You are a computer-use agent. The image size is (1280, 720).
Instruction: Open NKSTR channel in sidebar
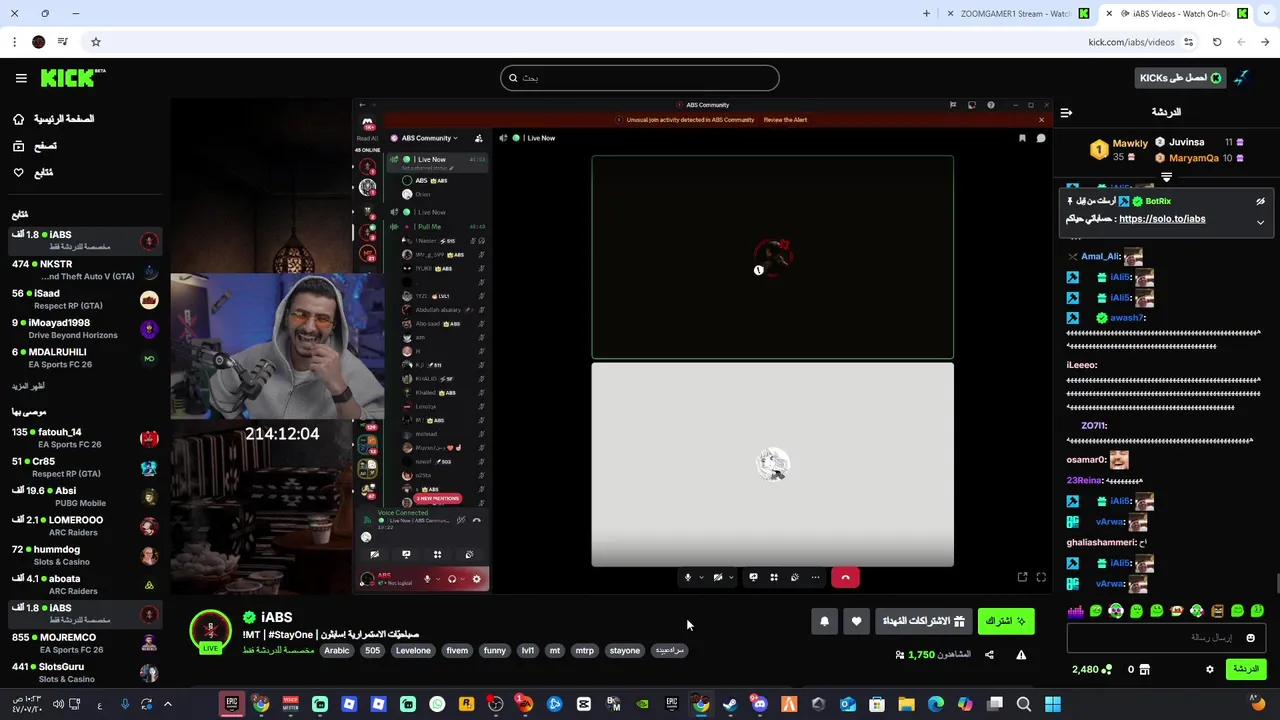[x=85, y=270]
